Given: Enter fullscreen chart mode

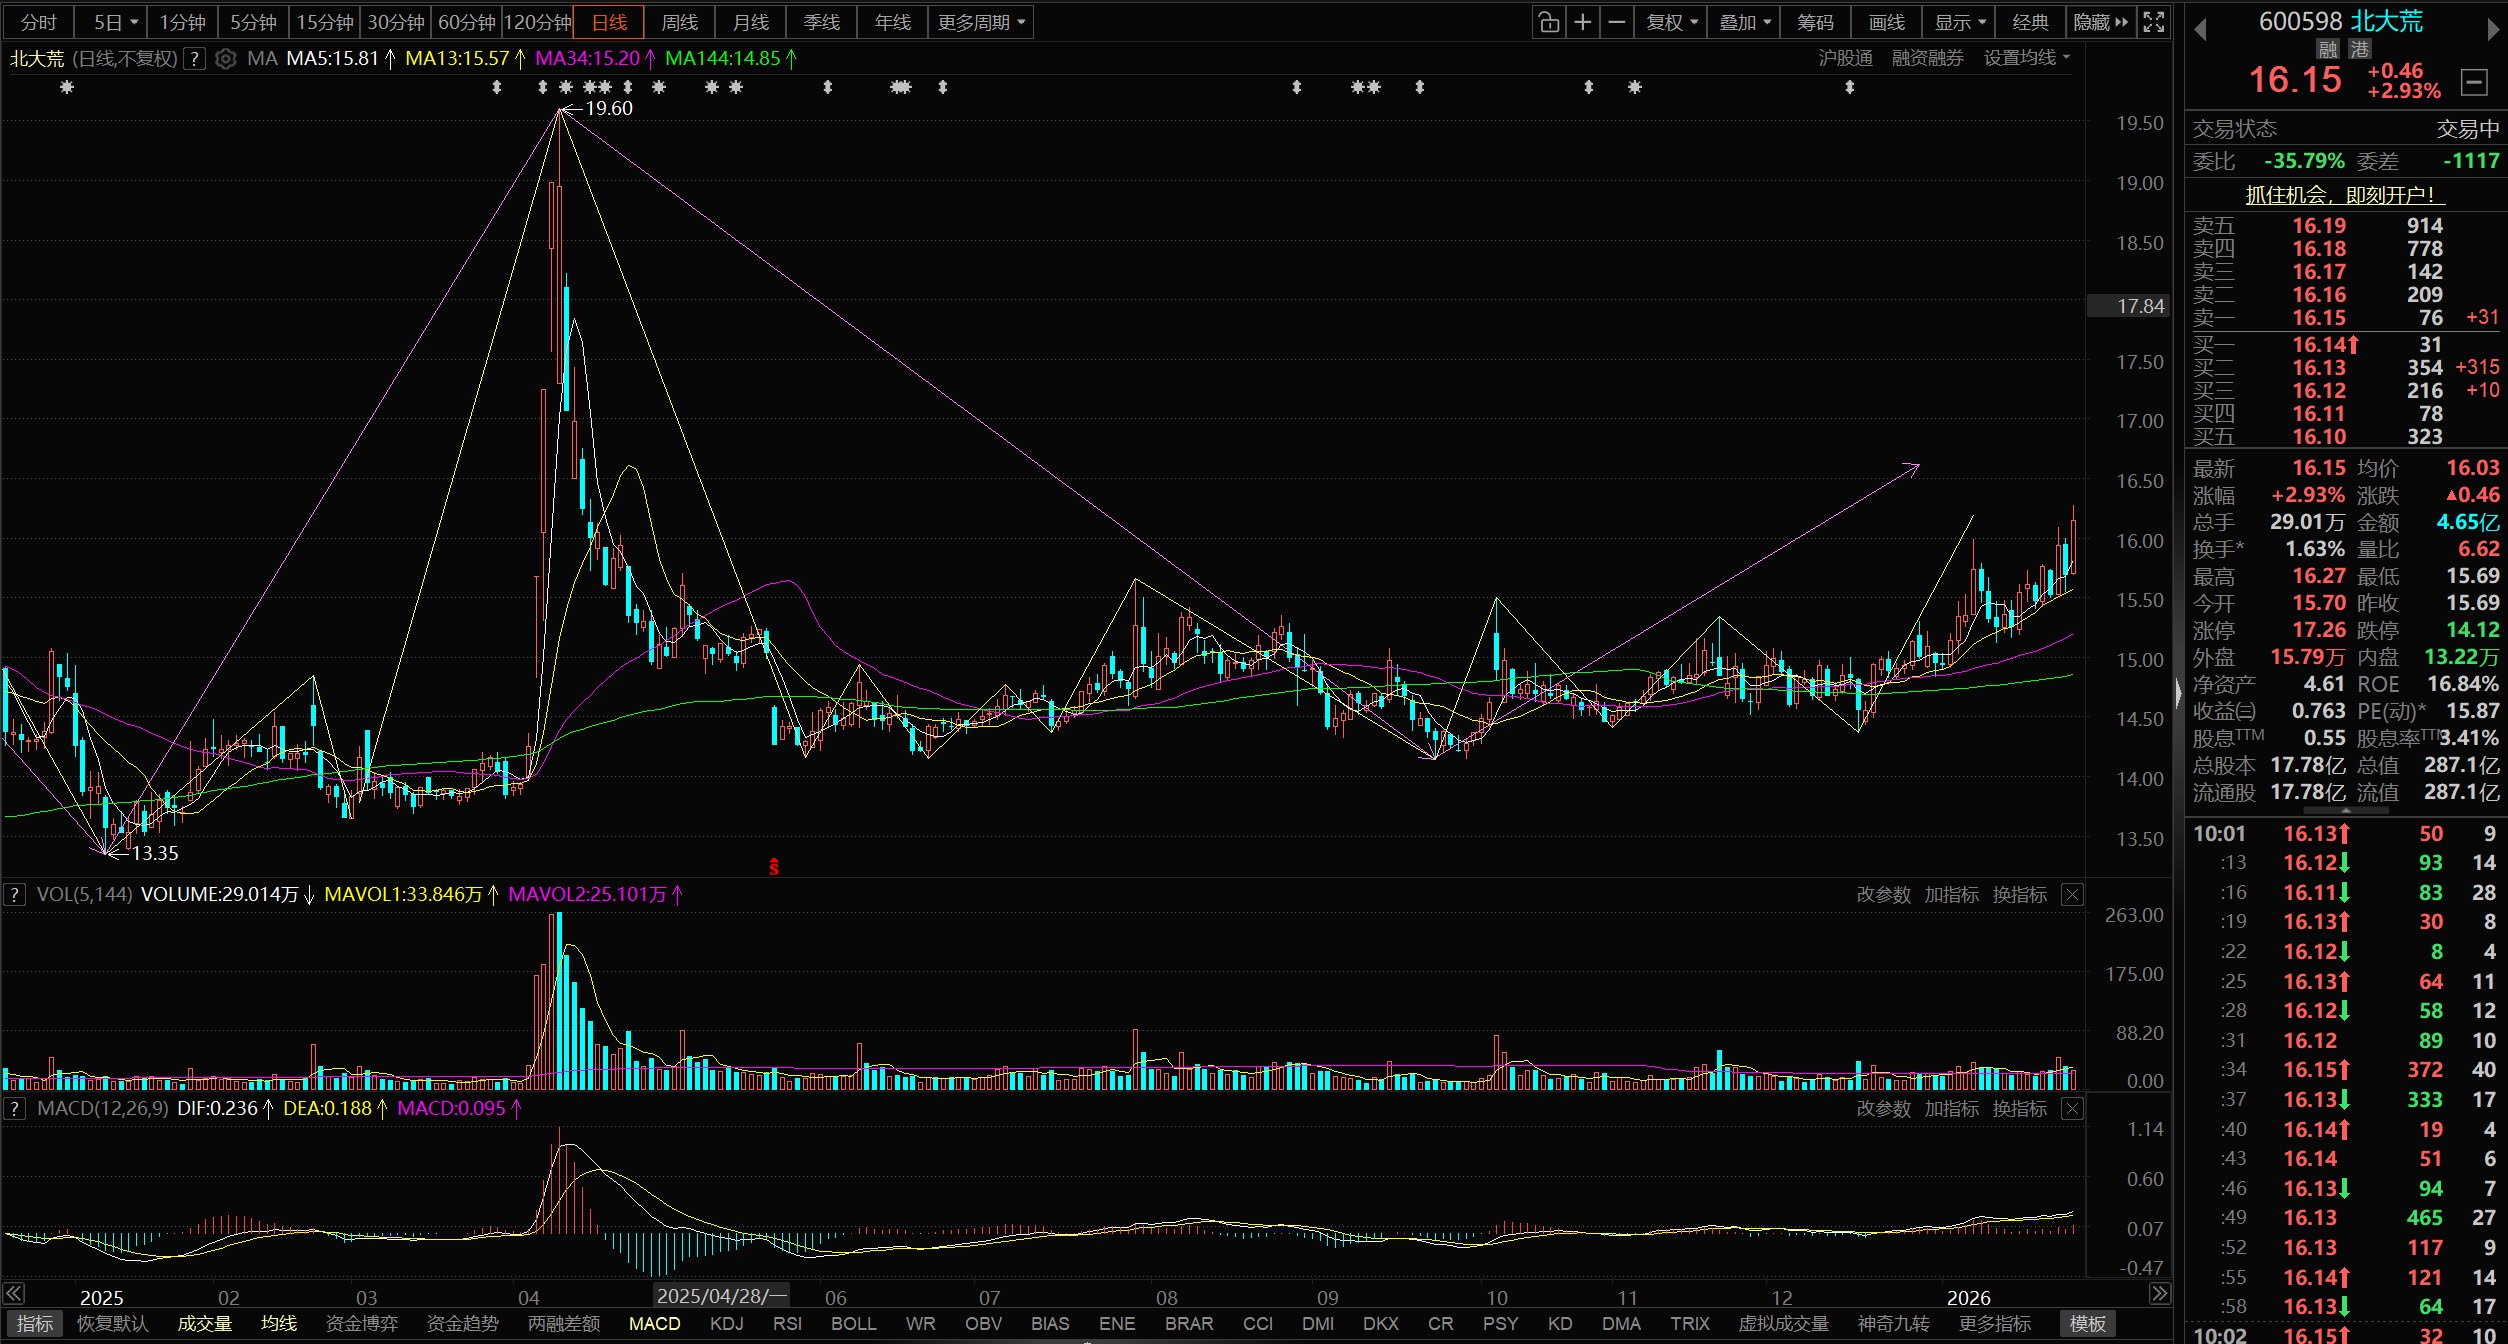Looking at the screenshot, I should [x=2154, y=22].
